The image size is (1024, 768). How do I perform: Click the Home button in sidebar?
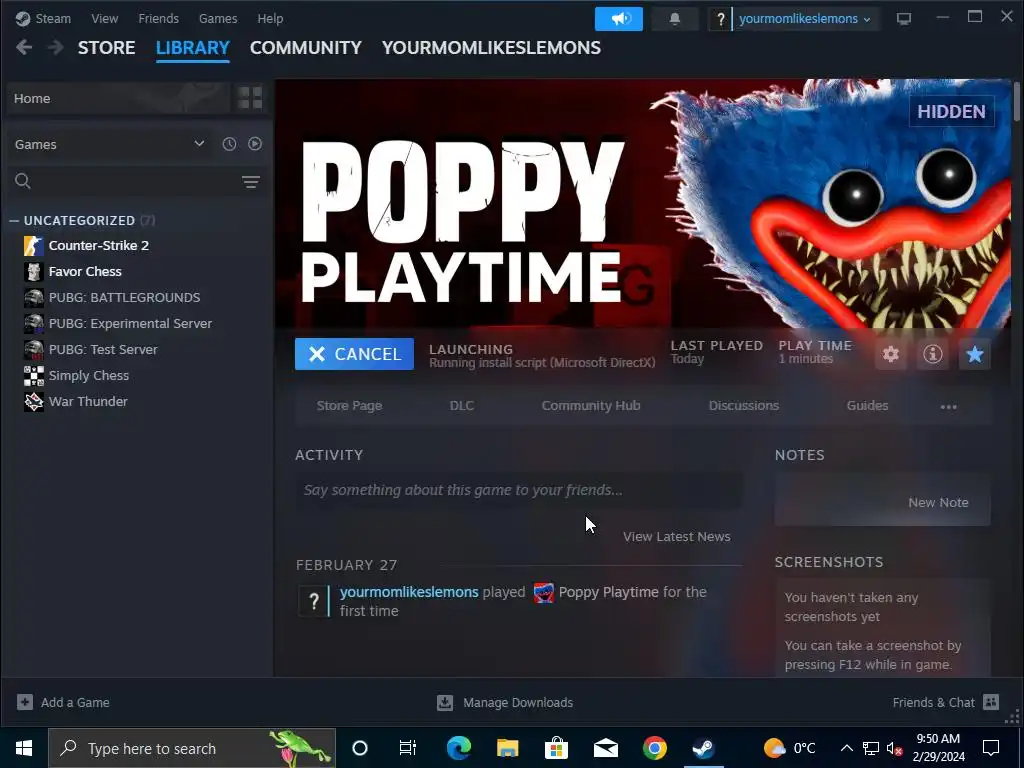(118, 98)
